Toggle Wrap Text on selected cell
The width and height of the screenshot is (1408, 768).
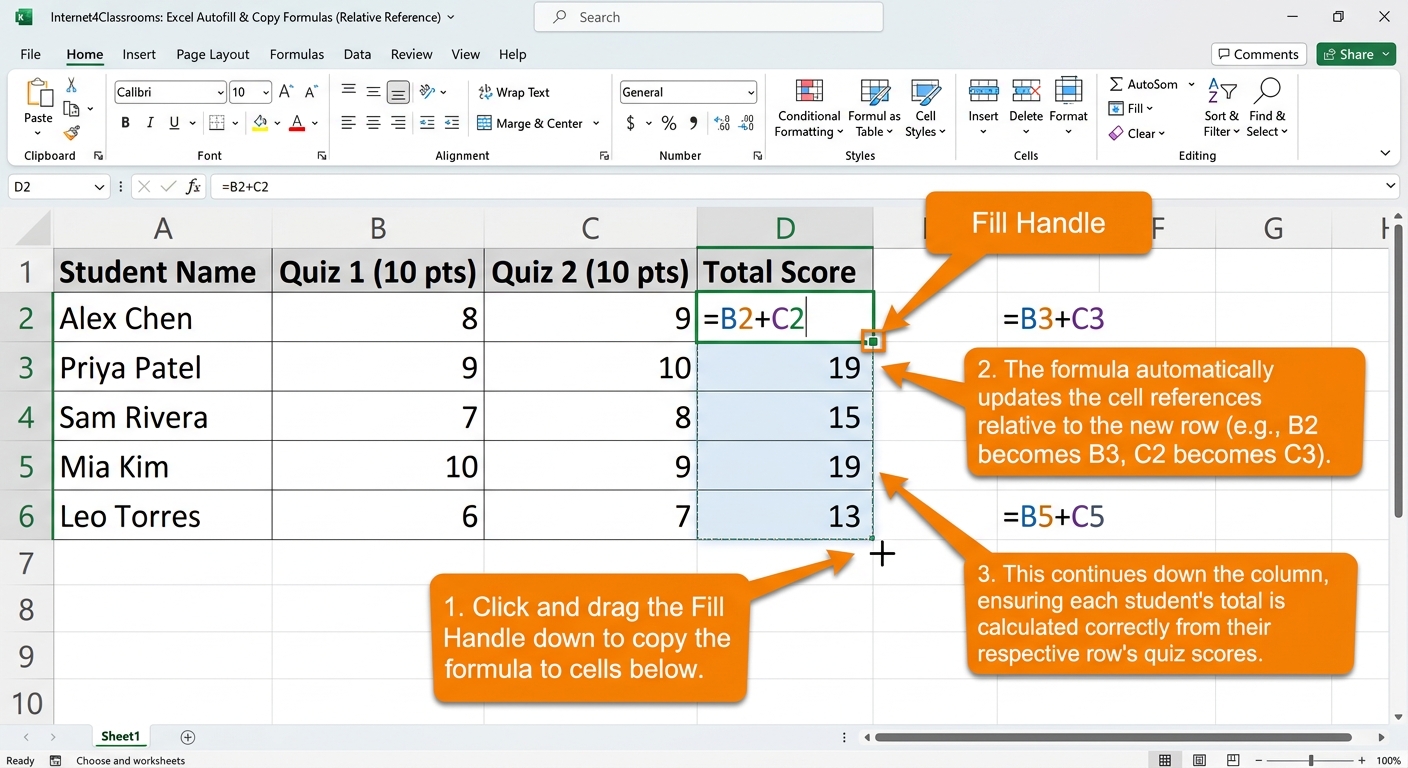tap(514, 92)
